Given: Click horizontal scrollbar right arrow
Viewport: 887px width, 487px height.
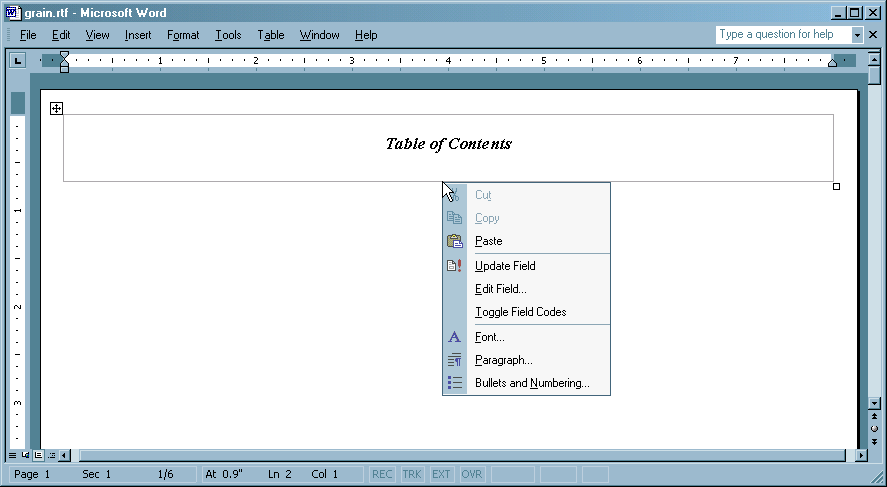Looking at the screenshot, I should 862,455.
